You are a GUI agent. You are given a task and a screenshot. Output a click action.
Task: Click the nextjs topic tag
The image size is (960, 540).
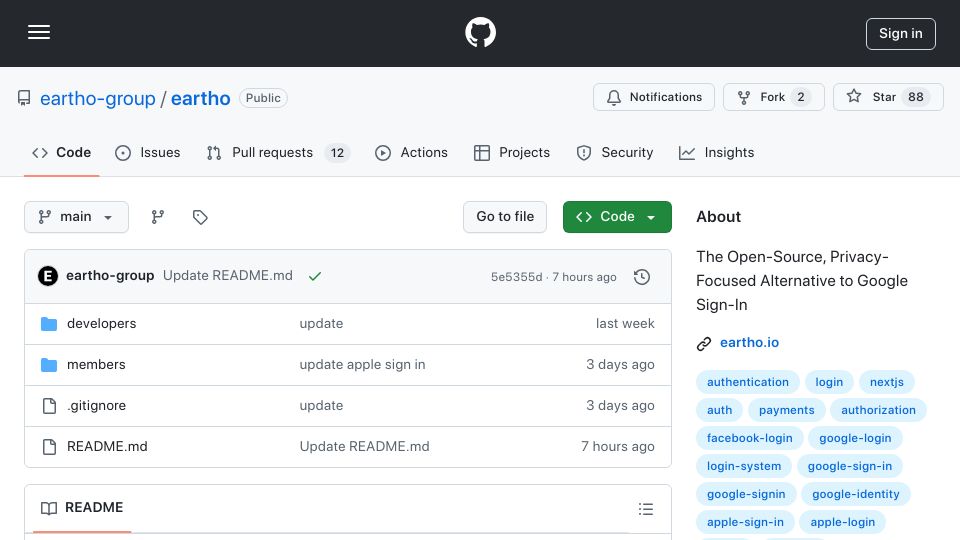click(x=887, y=382)
